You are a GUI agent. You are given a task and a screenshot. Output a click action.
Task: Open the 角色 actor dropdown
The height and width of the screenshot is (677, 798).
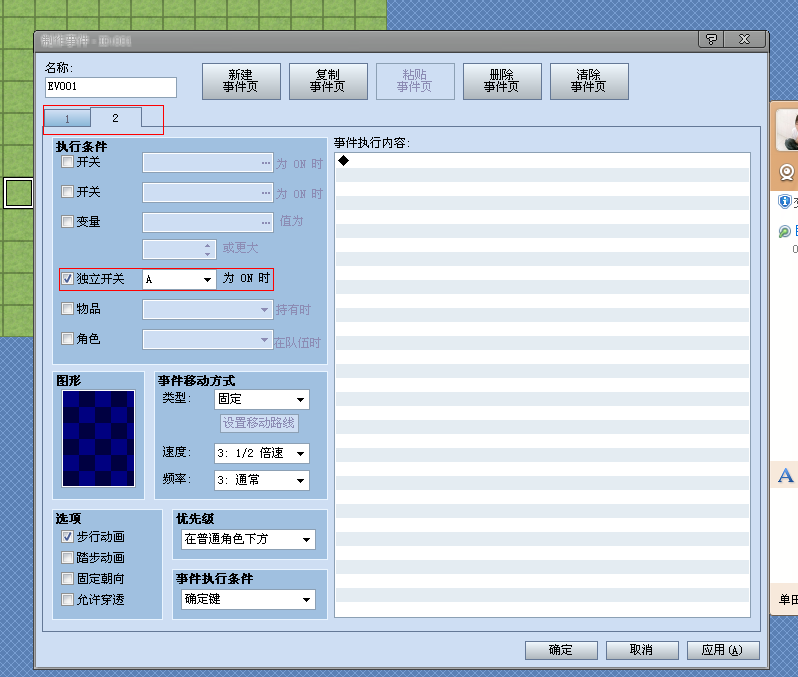(208, 340)
